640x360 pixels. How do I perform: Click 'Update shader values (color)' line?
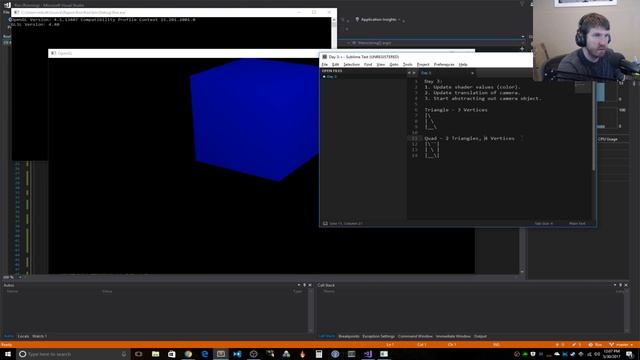pyautogui.click(x=473, y=87)
